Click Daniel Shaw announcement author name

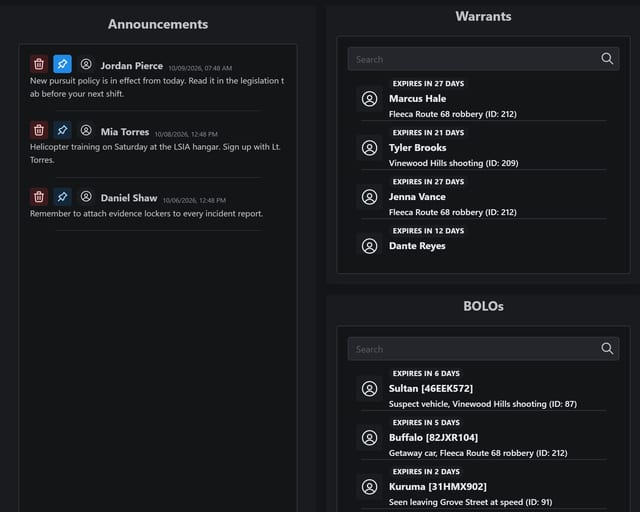click(x=129, y=198)
